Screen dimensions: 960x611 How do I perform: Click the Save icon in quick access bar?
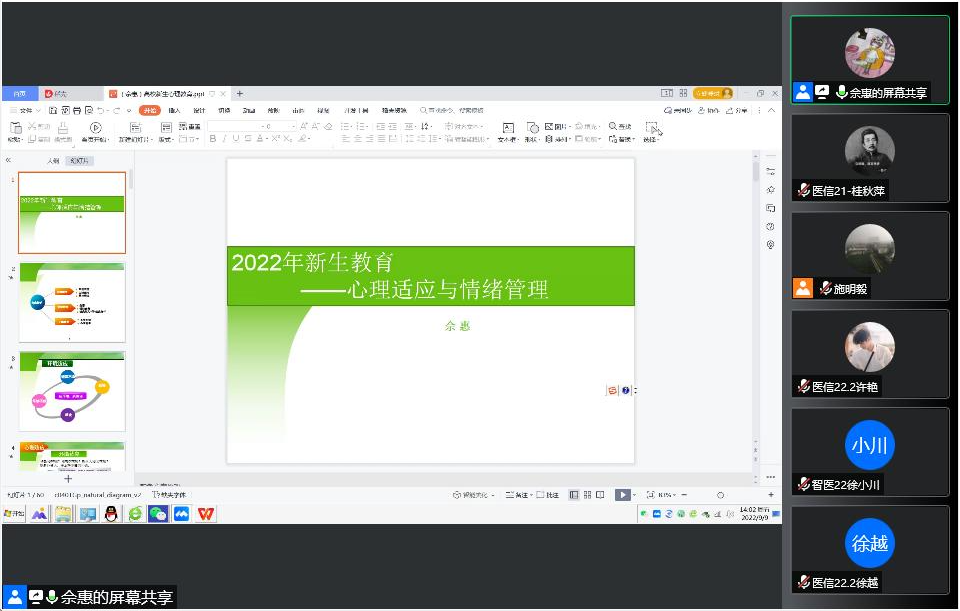coord(53,110)
